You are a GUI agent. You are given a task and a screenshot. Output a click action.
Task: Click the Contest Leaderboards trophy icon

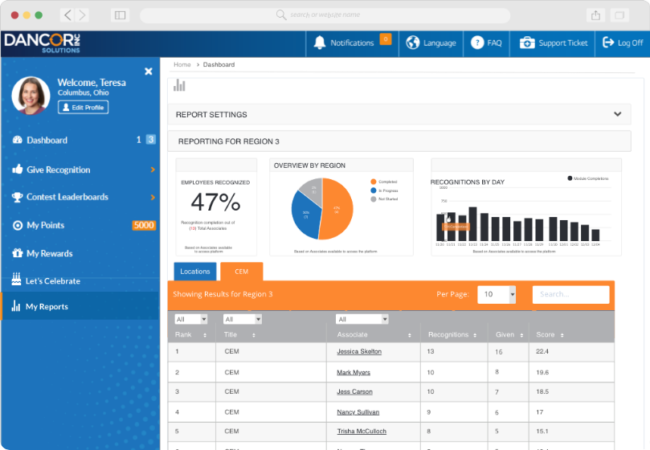point(17,197)
